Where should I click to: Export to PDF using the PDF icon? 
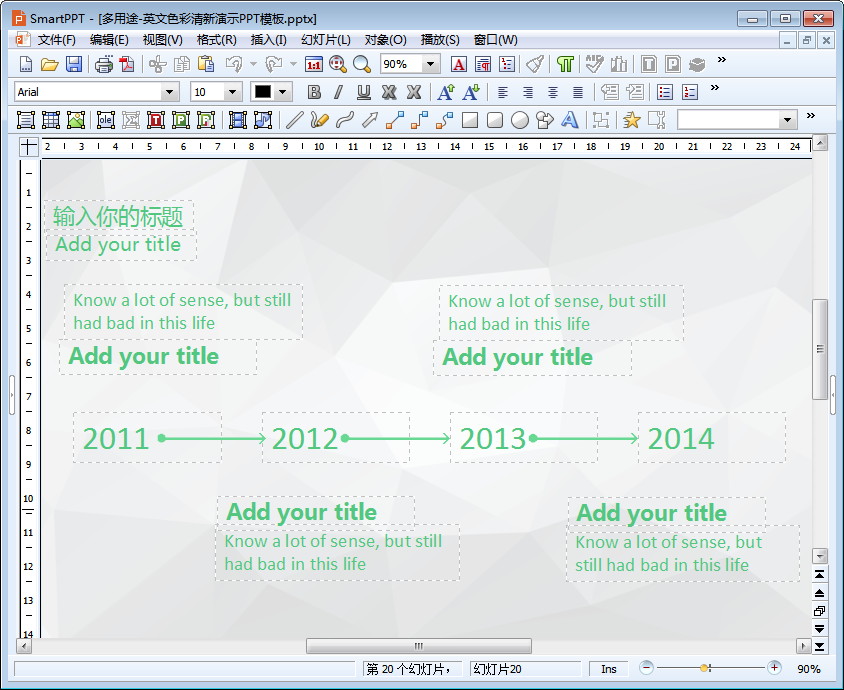tap(127, 64)
